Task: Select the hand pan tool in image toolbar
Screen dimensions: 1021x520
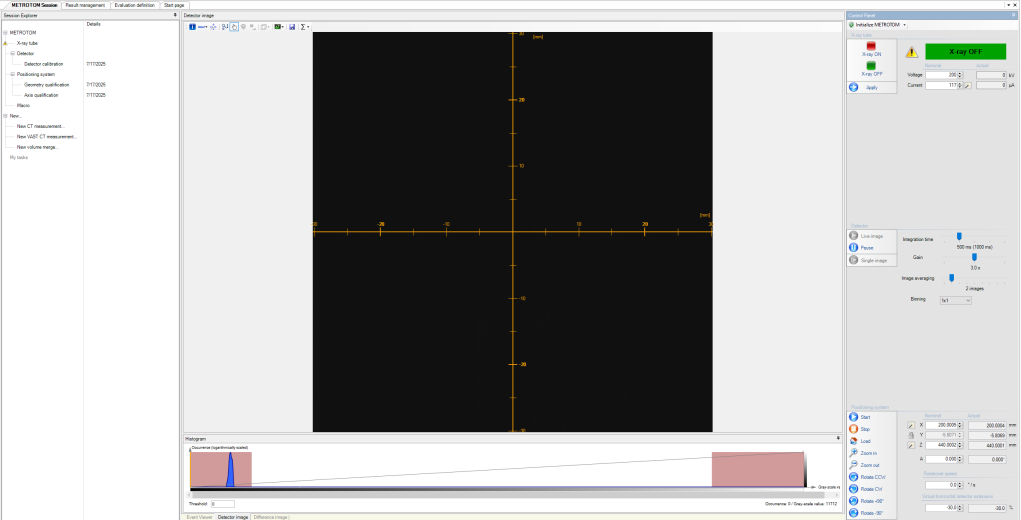Action: 233,27
